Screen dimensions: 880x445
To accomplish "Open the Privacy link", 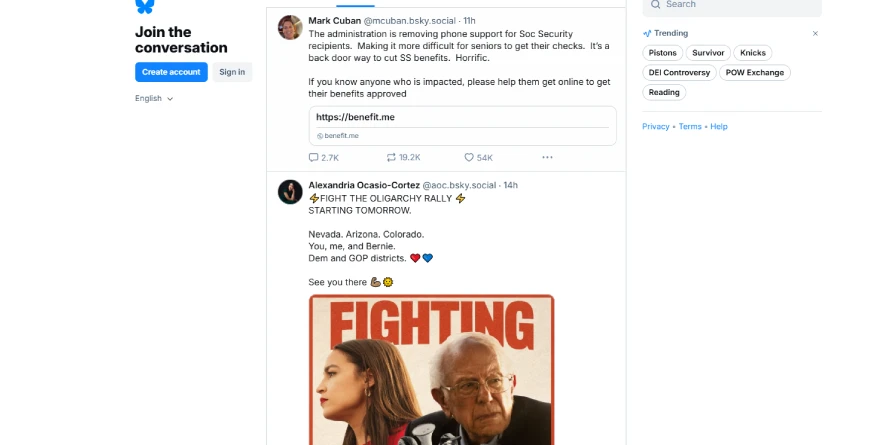I will tap(656, 127).
